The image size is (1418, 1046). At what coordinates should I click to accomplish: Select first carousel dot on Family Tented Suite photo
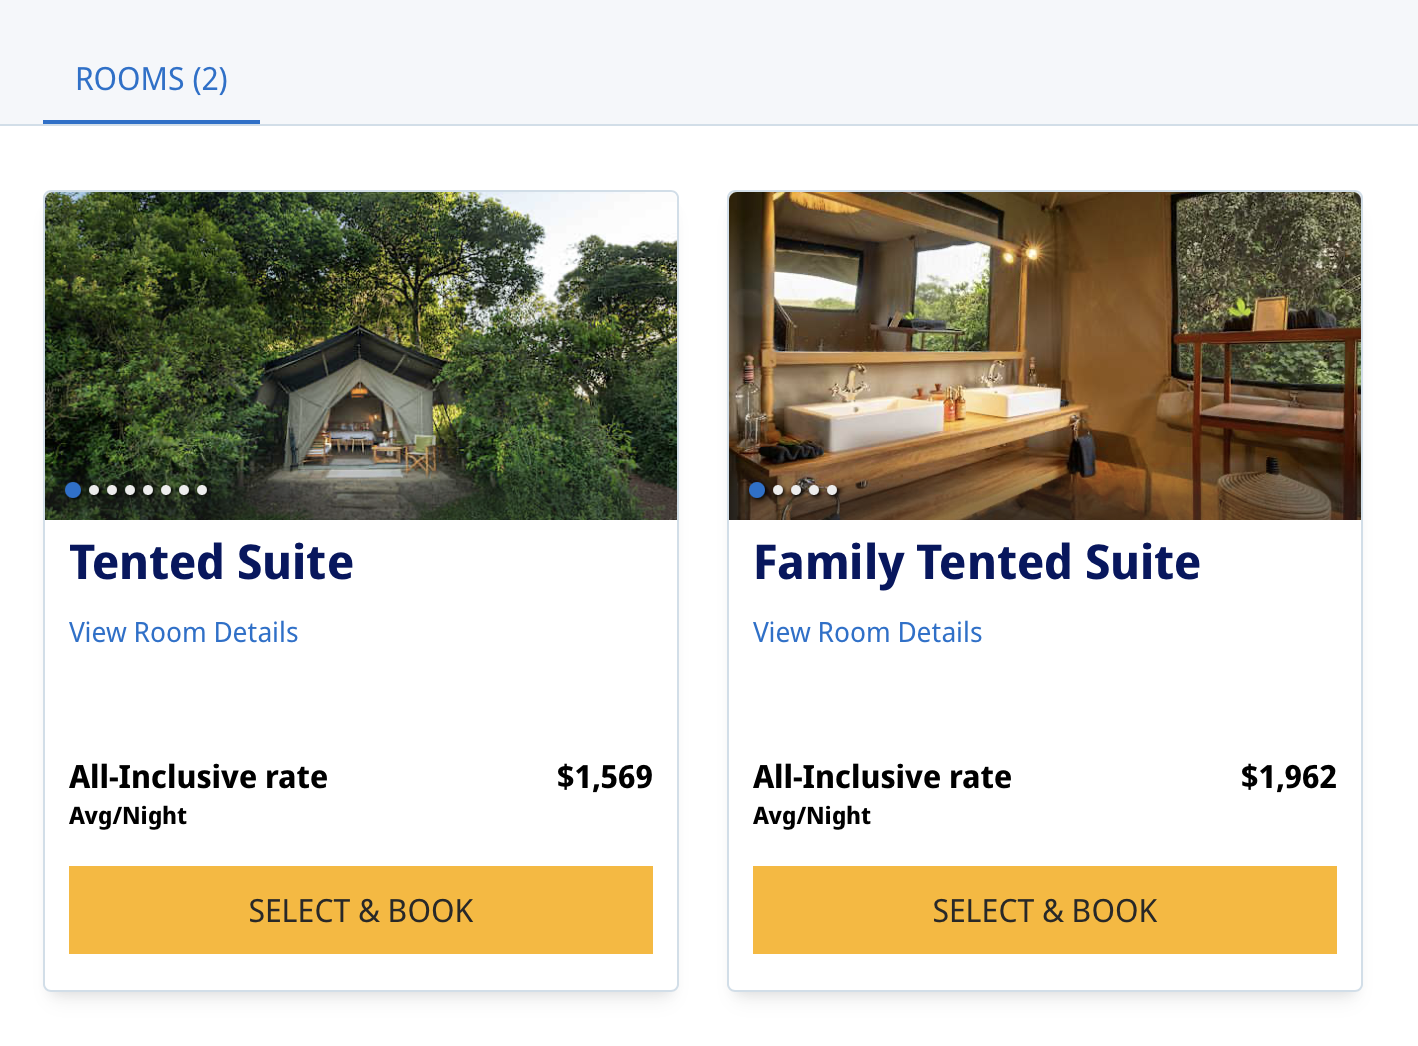click(x=757, y=490)
